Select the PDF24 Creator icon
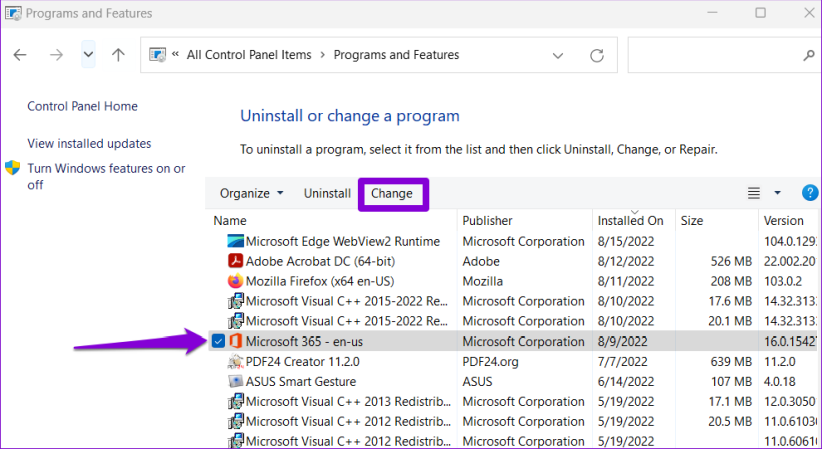The height and width of the screenshot is (449, 822). [235, 361]
